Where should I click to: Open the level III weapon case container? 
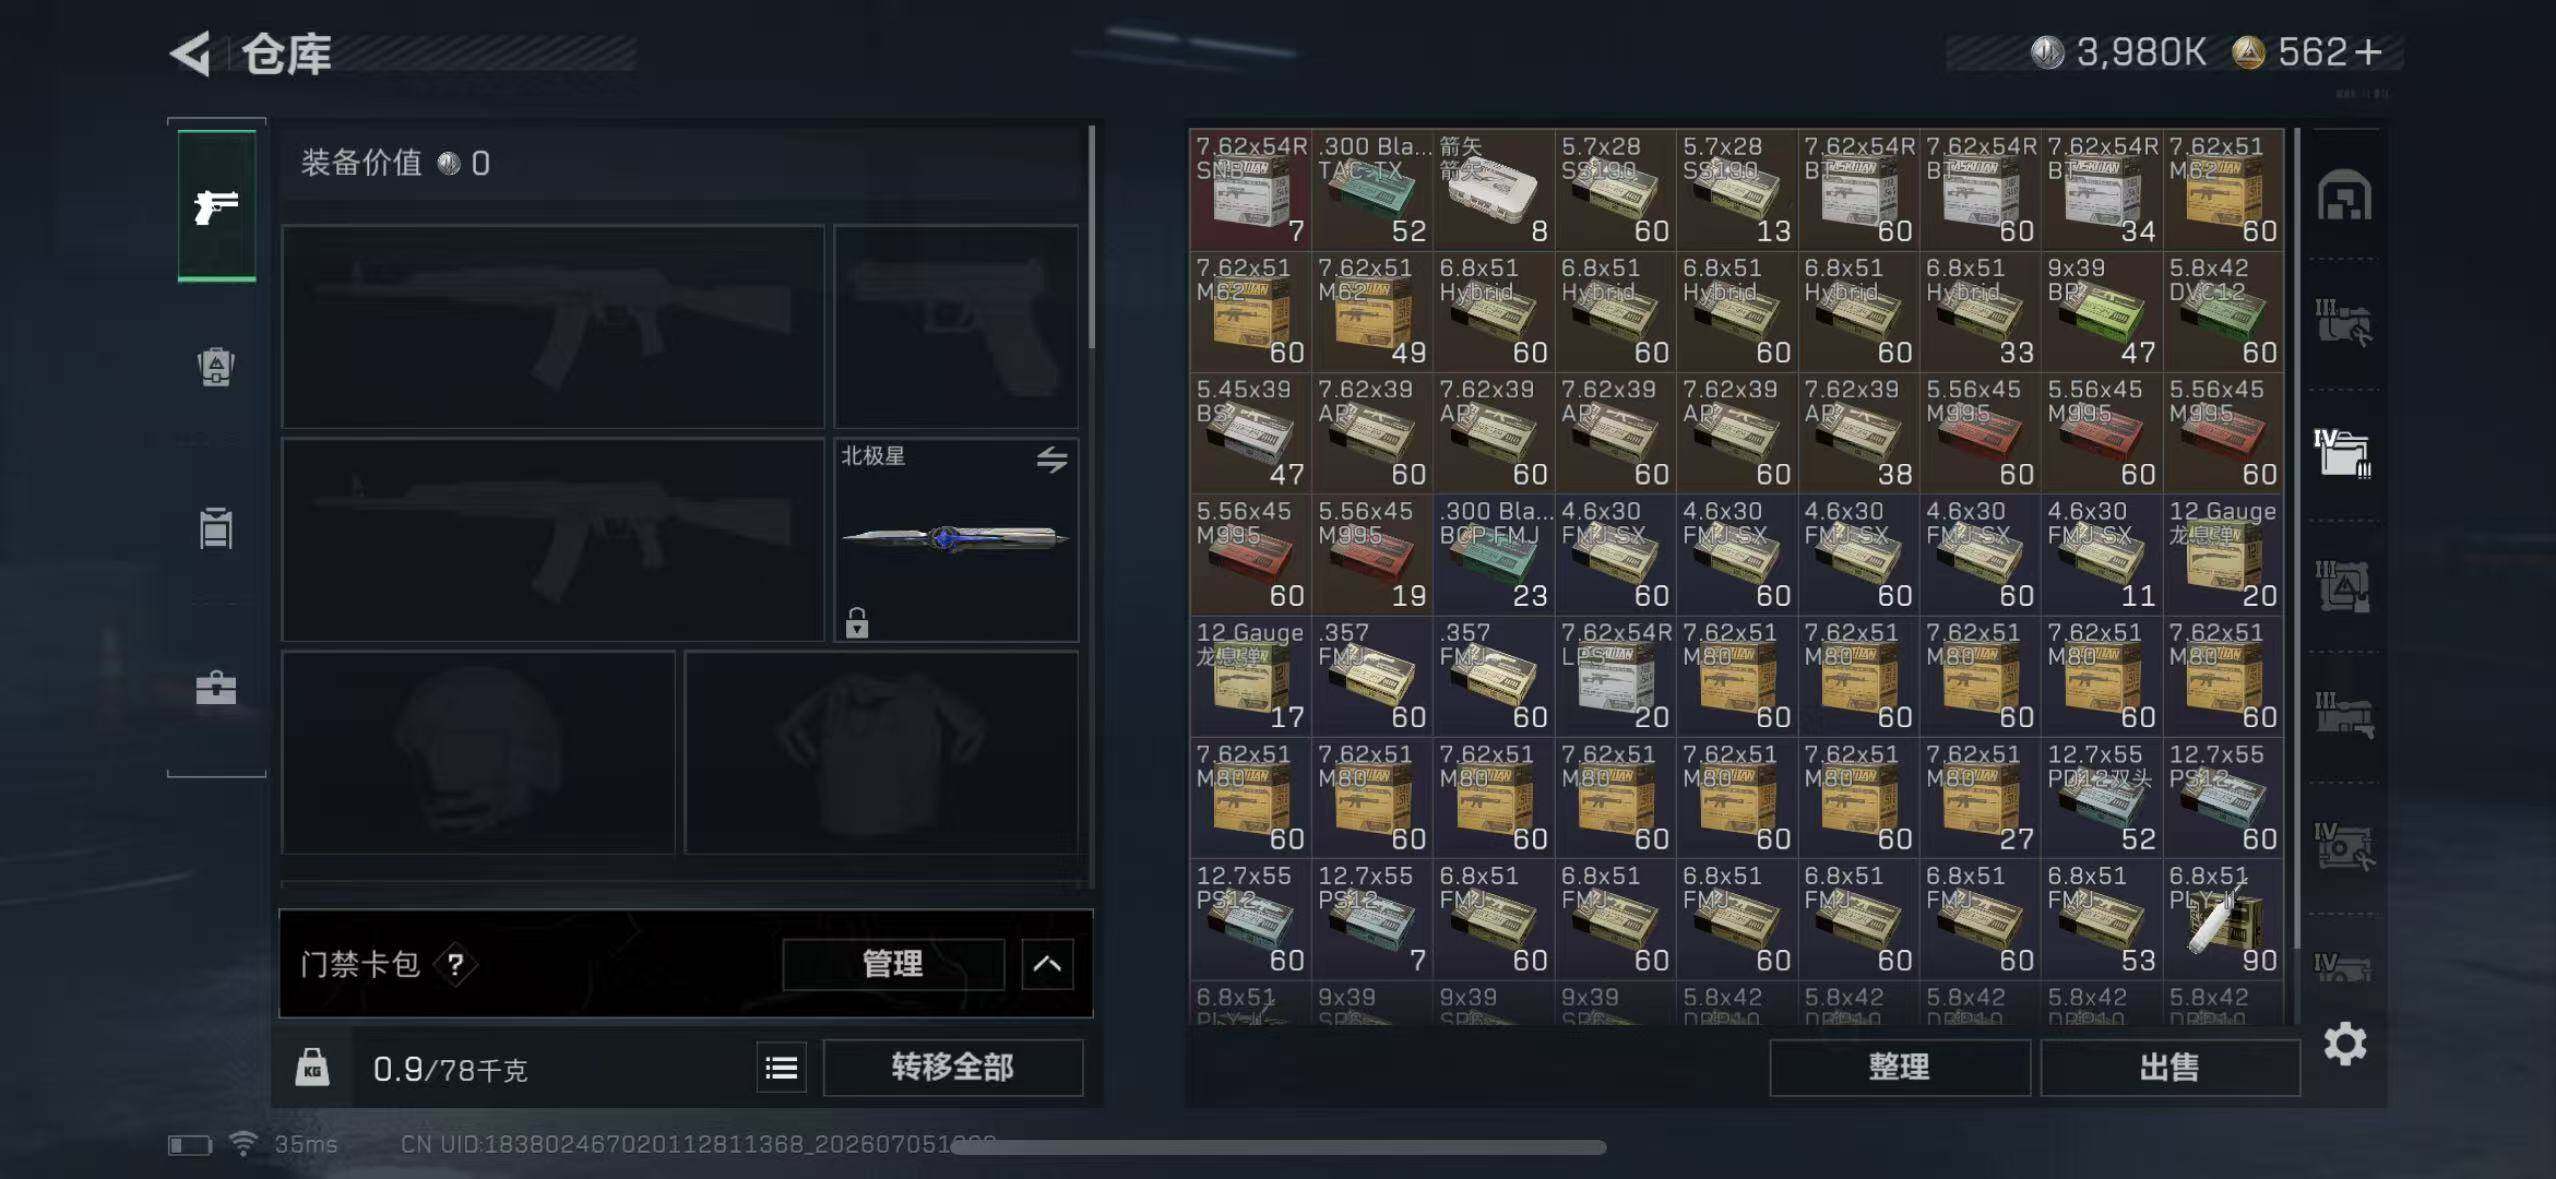pyautogui.click(x=2344, y=715)
